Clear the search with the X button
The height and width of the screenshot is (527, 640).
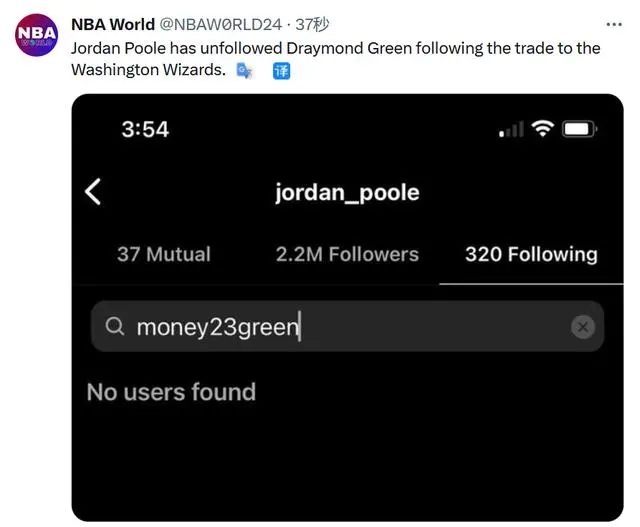click(583, 327)
